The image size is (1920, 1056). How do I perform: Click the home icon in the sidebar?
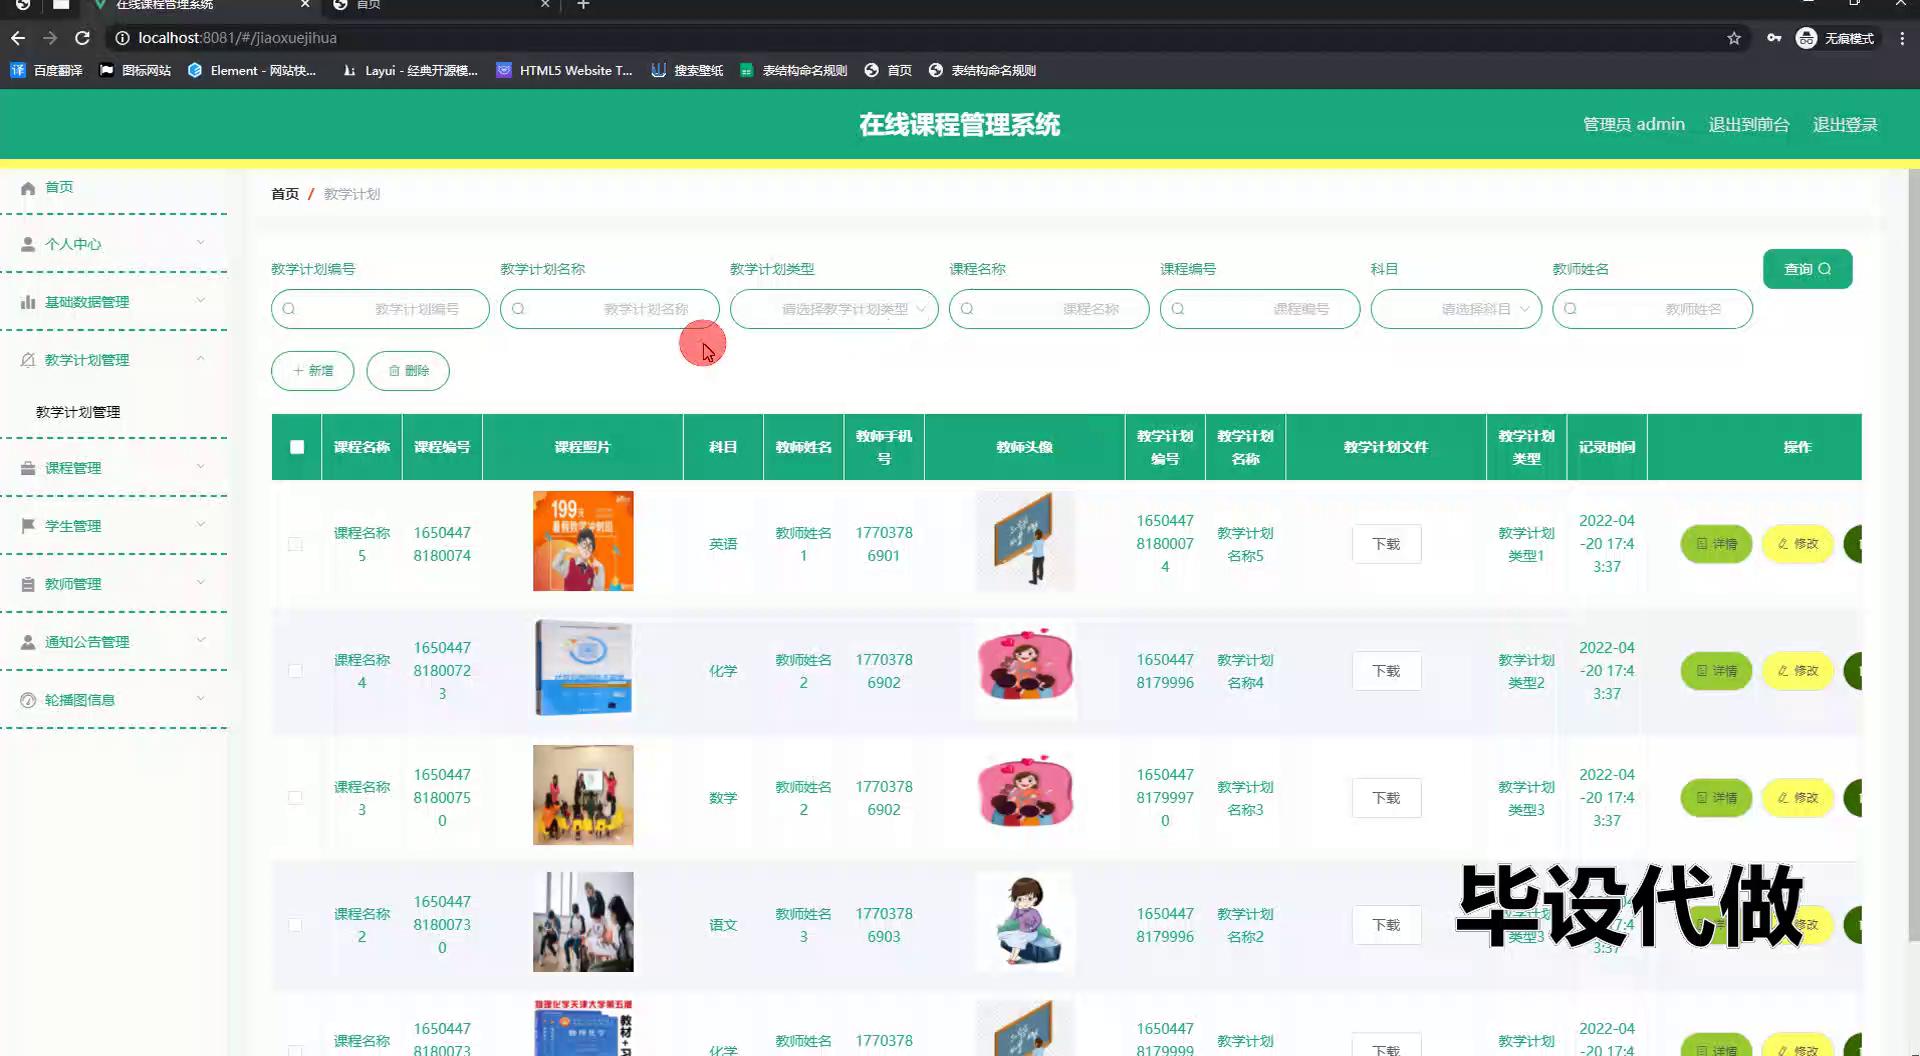coord(28,188)
